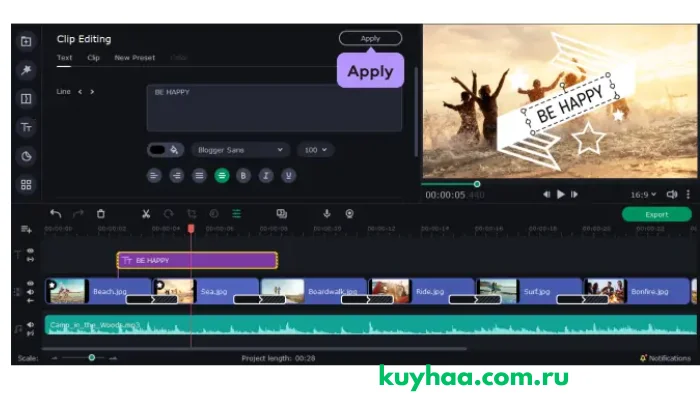Select the Beach.jpg clip on timeline
The height and width of the screenshot is (394, 700).
click(x=98, y=291)
